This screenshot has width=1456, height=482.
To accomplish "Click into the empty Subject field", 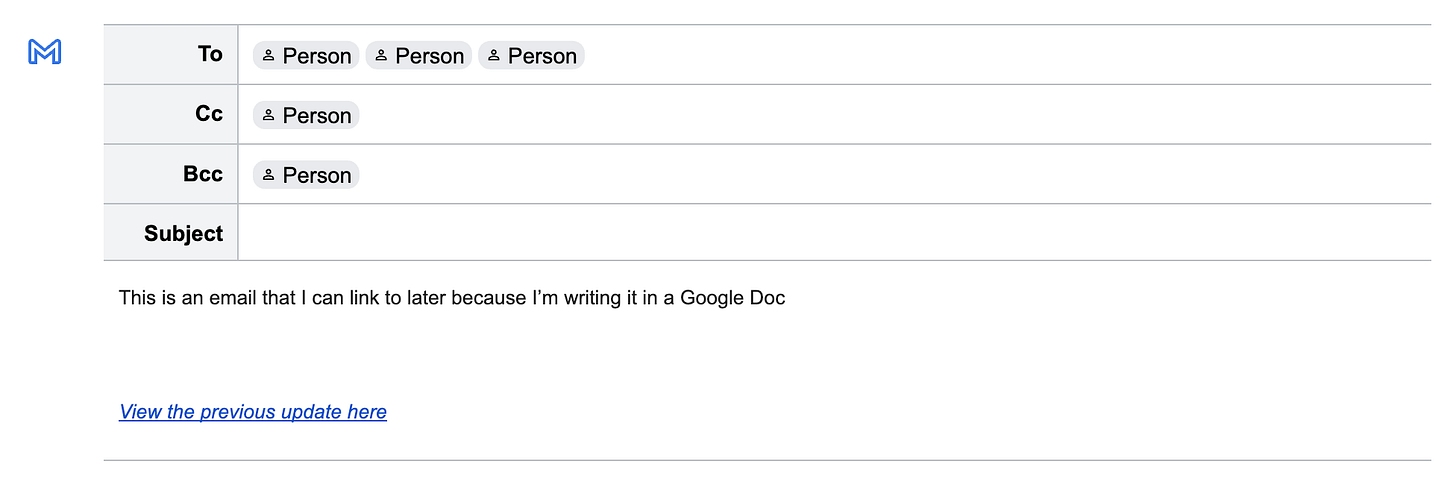I will 835,233.
